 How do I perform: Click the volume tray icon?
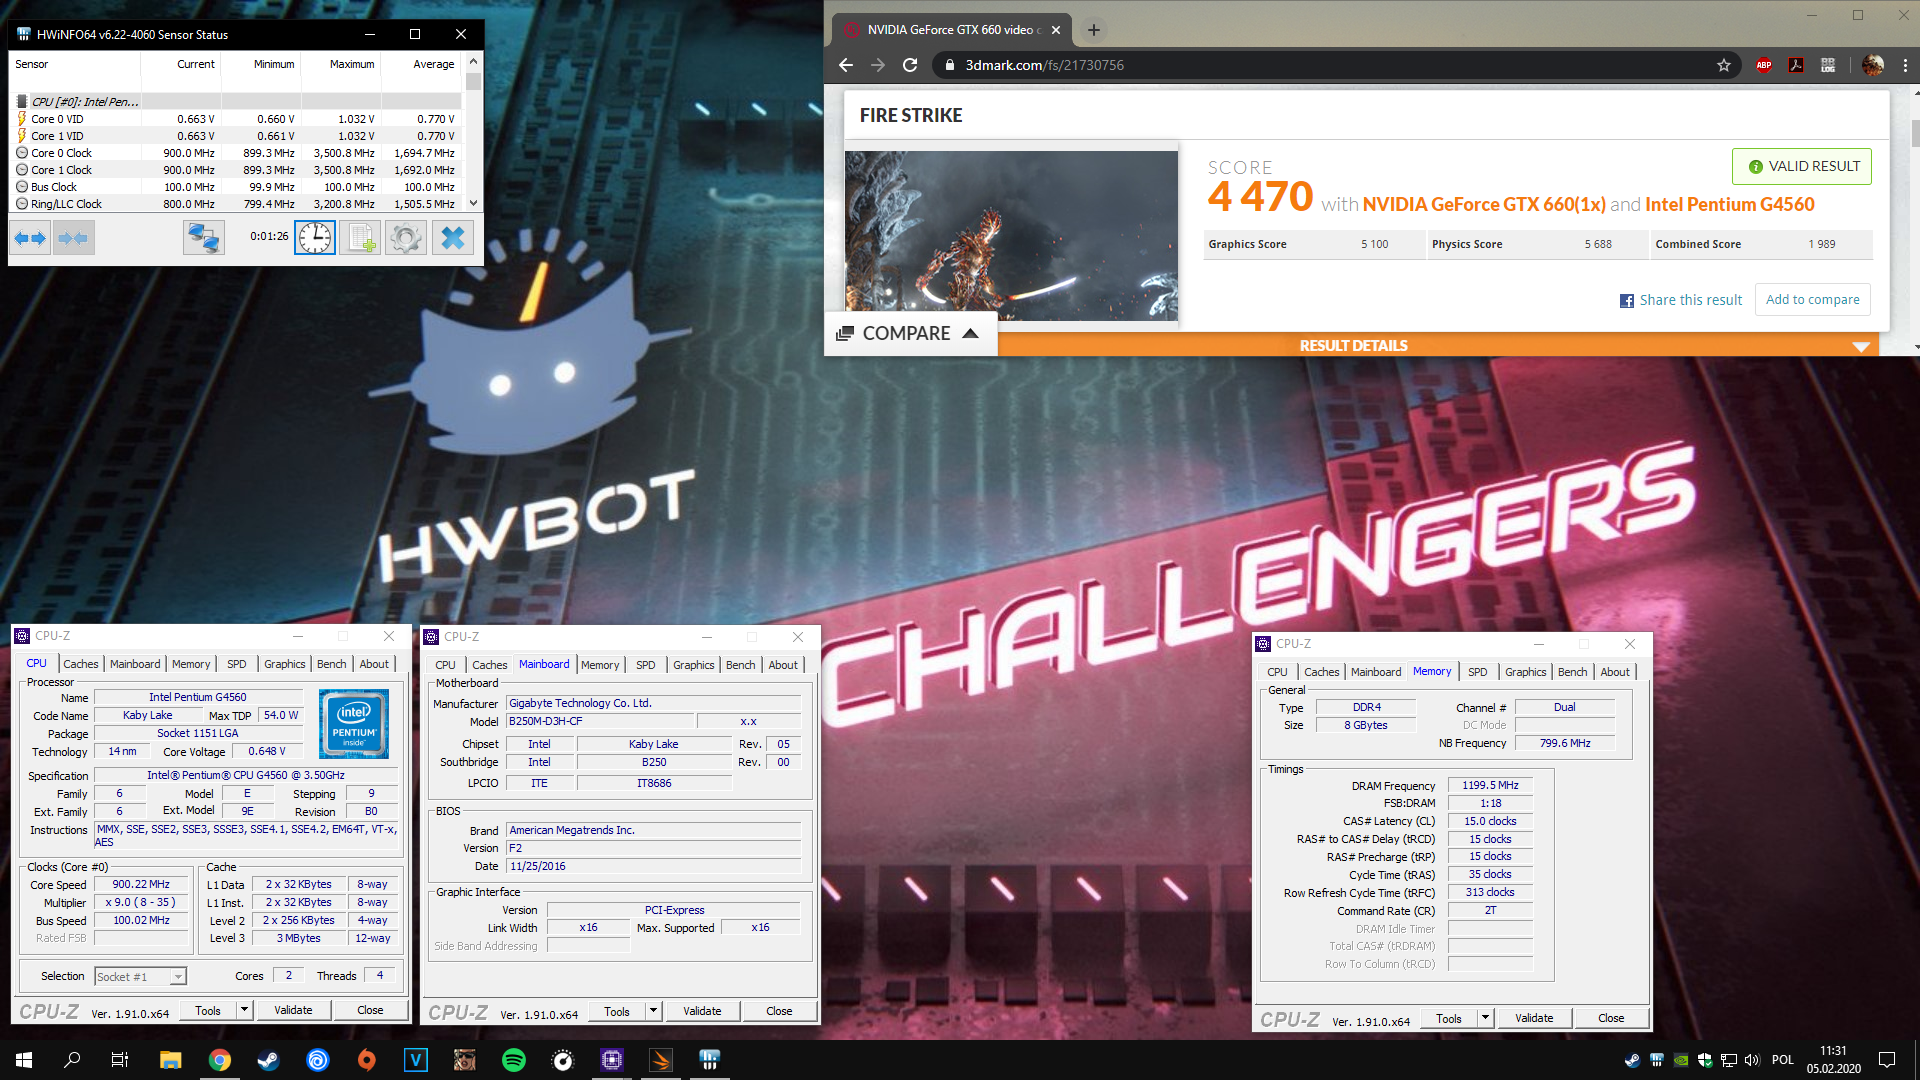tap(1751, 1060)
